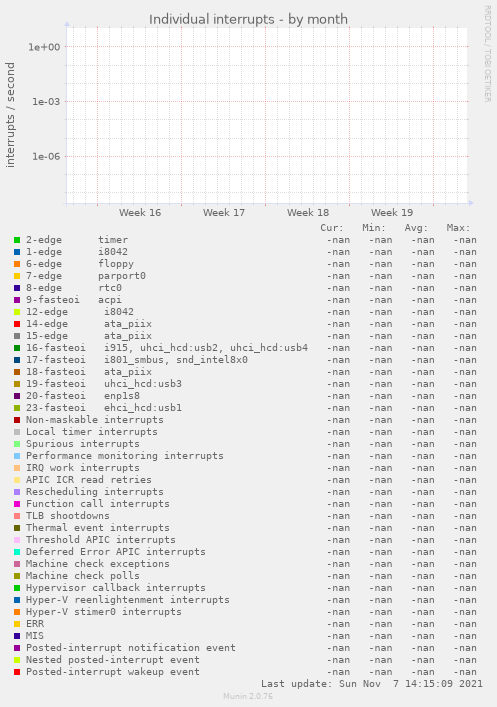Viewport: 497px width, 707px height.
Task: Select the Hyper-V stimer0 interrupts entry
Action: (x=104, y=612)
